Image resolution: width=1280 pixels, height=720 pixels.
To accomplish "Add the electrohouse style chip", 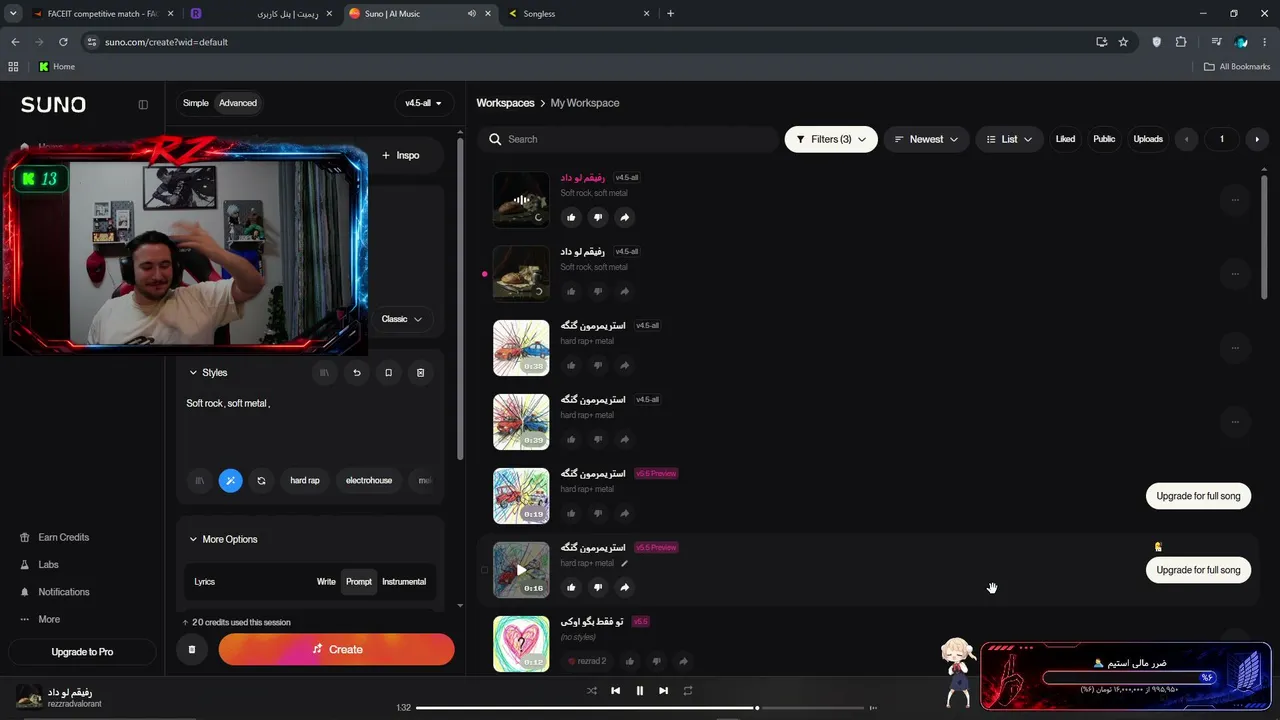I will coord(369,481).
